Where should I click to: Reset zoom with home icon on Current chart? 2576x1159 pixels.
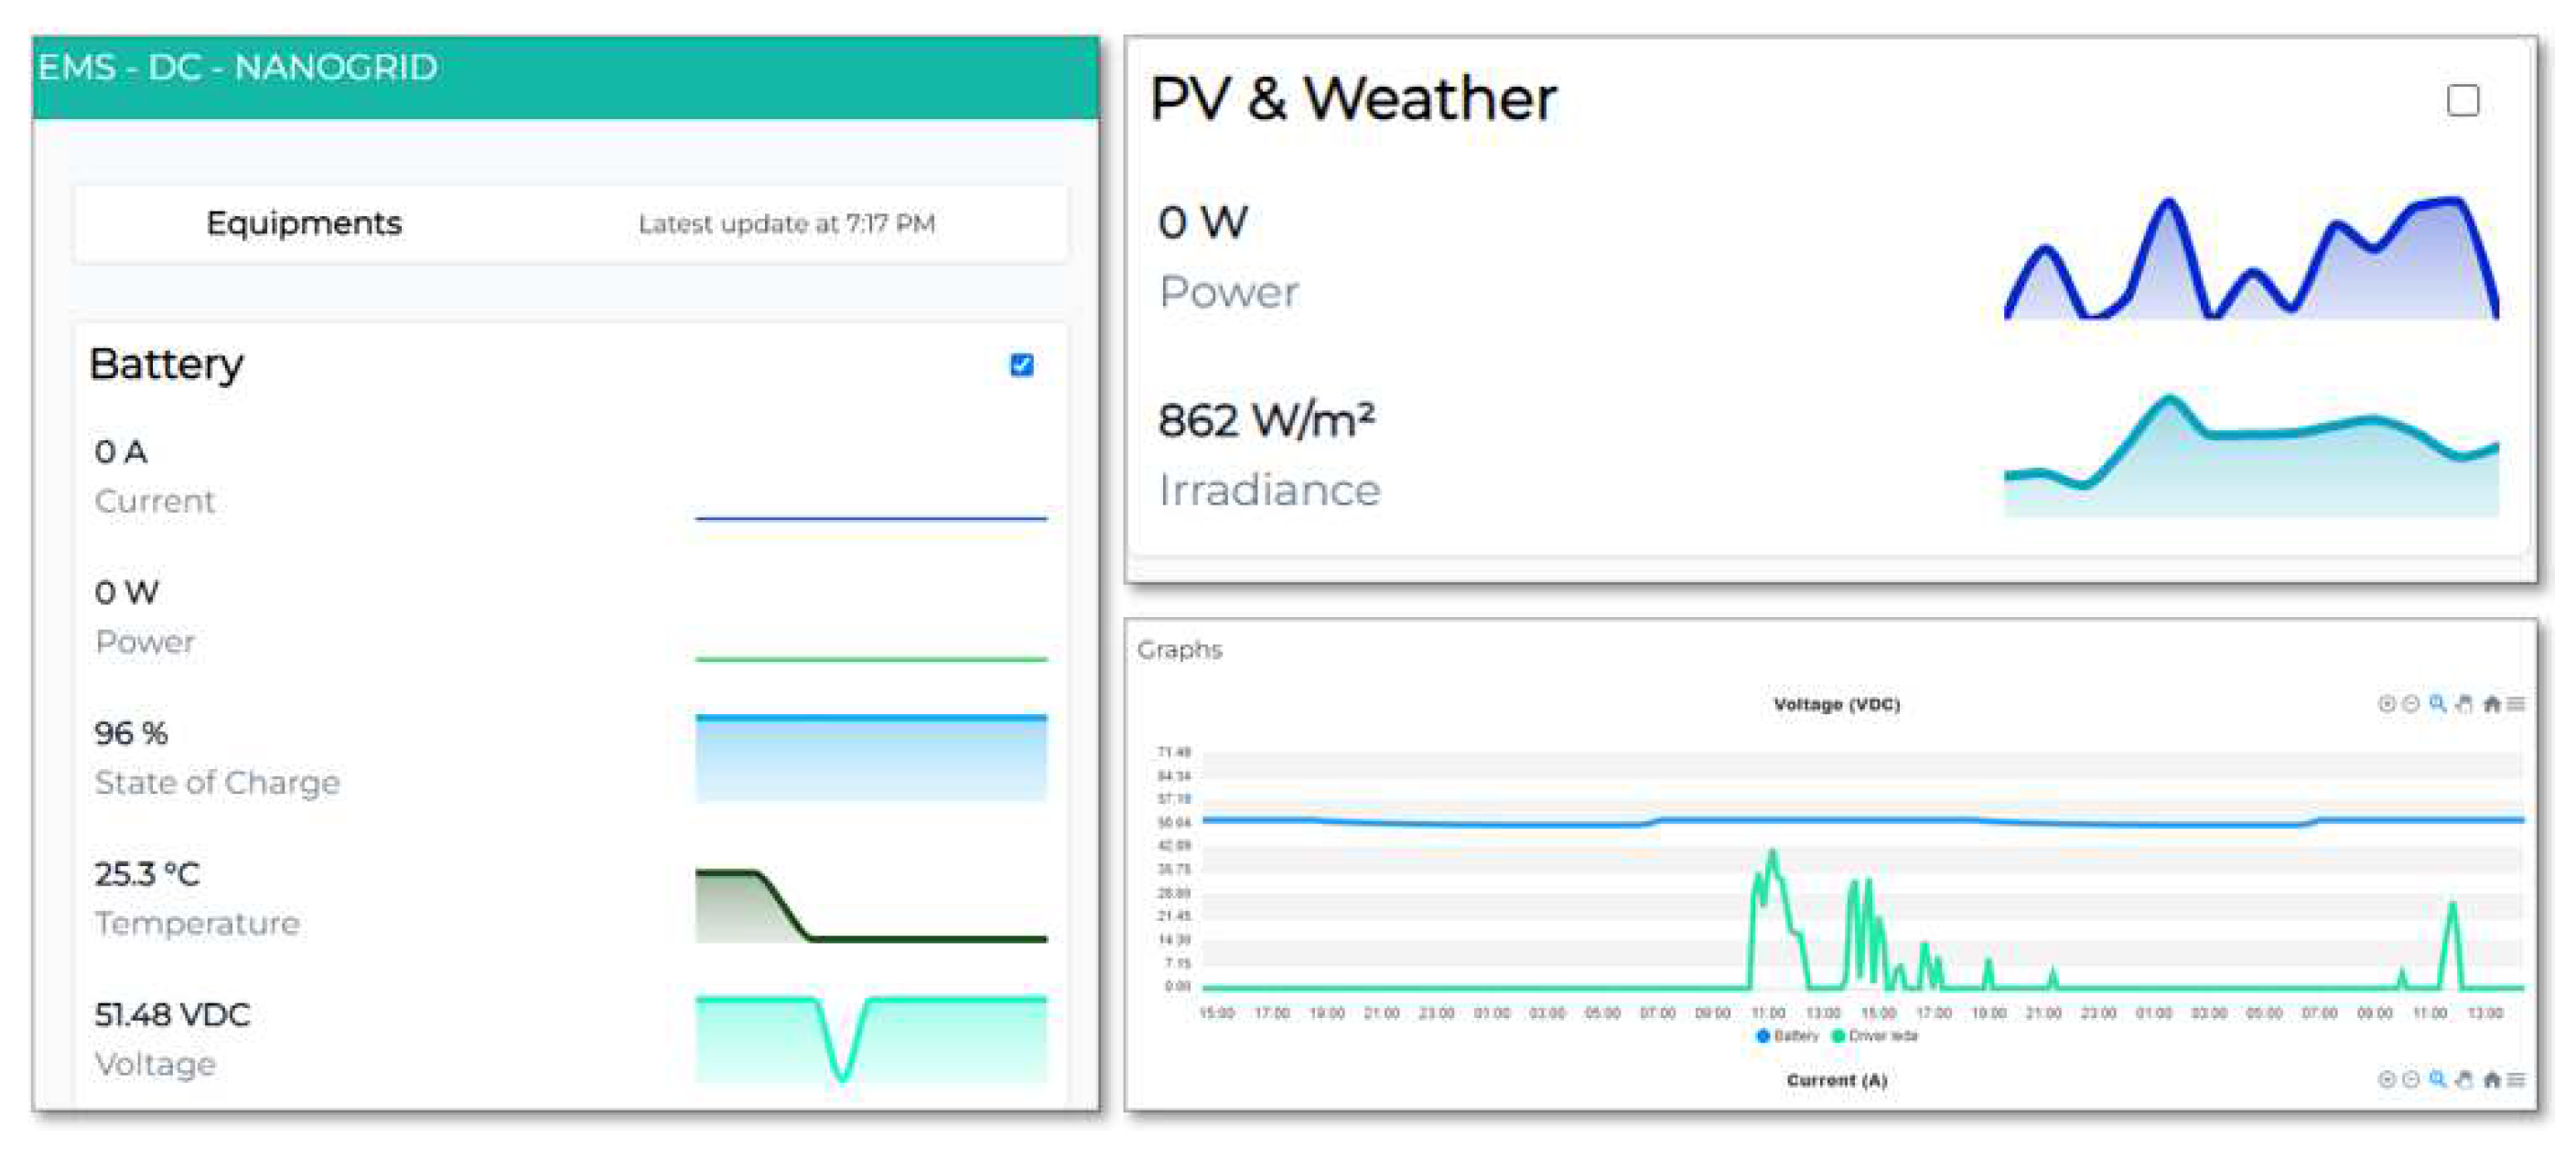pos(2492,1079)
